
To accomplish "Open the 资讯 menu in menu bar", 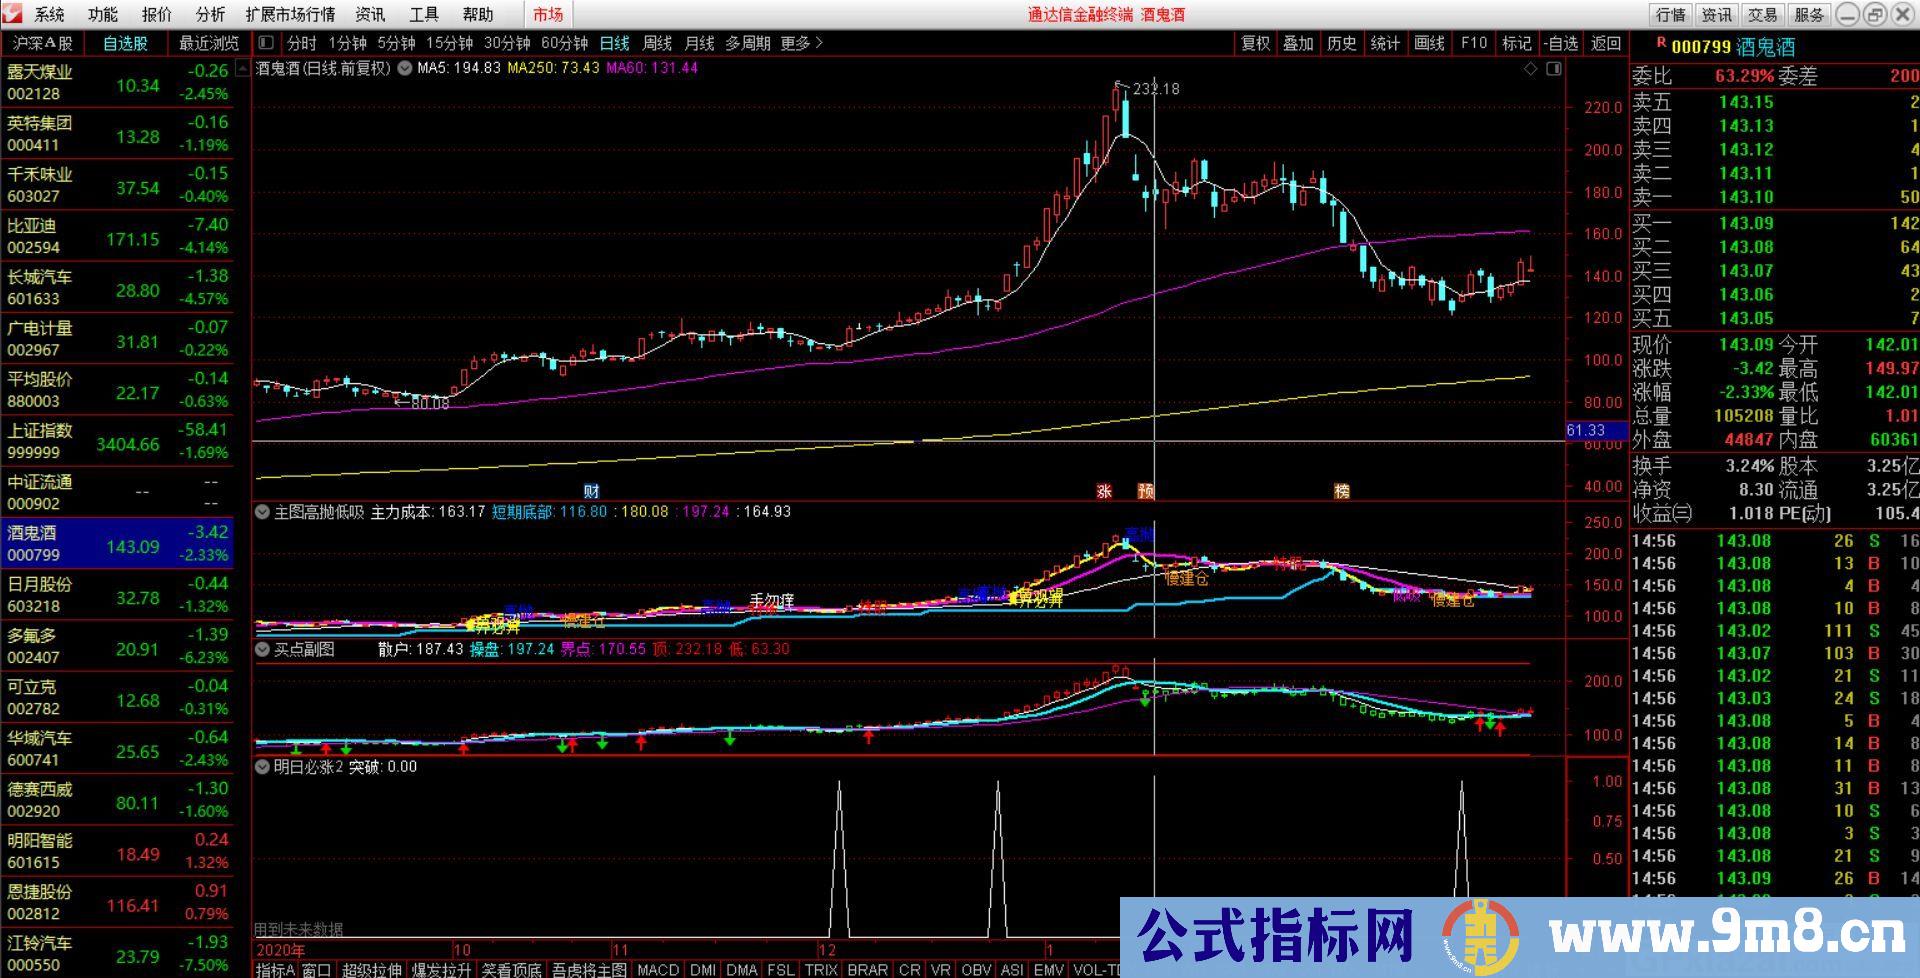I will [x=370, y=14].
